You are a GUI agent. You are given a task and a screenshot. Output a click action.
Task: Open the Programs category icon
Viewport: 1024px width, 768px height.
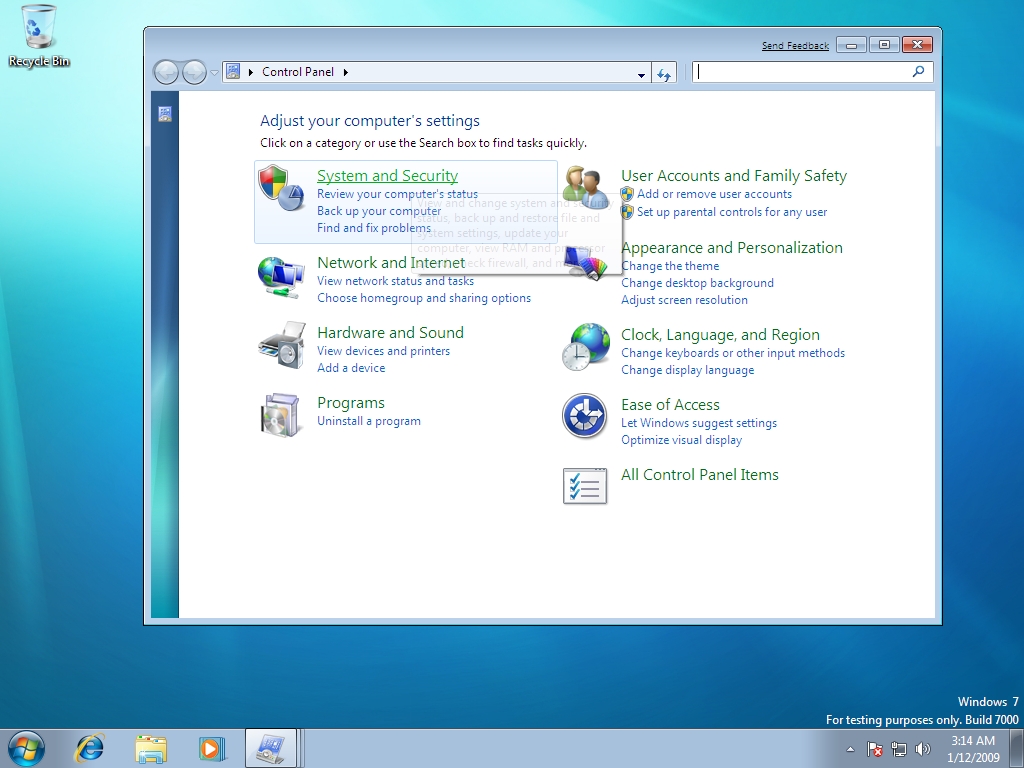coord(281,417)
